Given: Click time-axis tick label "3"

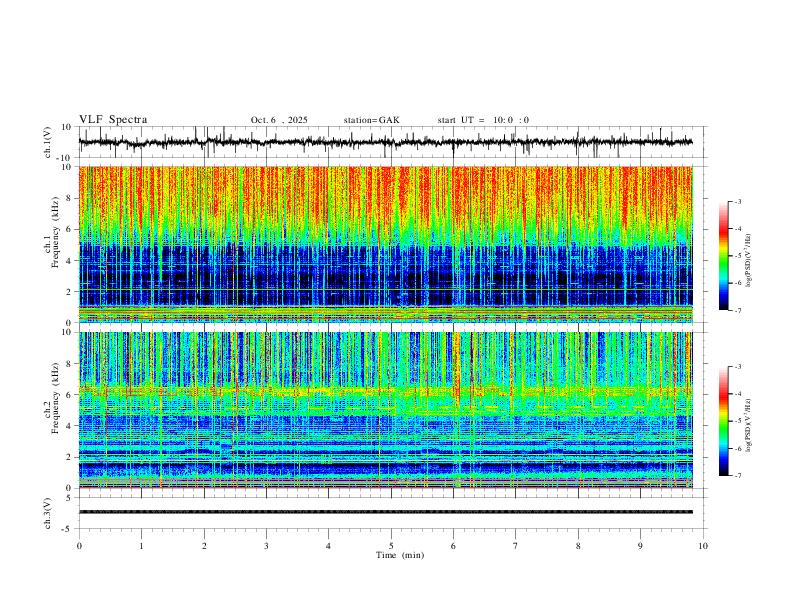Looking at the screenshot, I should point(266,546).
